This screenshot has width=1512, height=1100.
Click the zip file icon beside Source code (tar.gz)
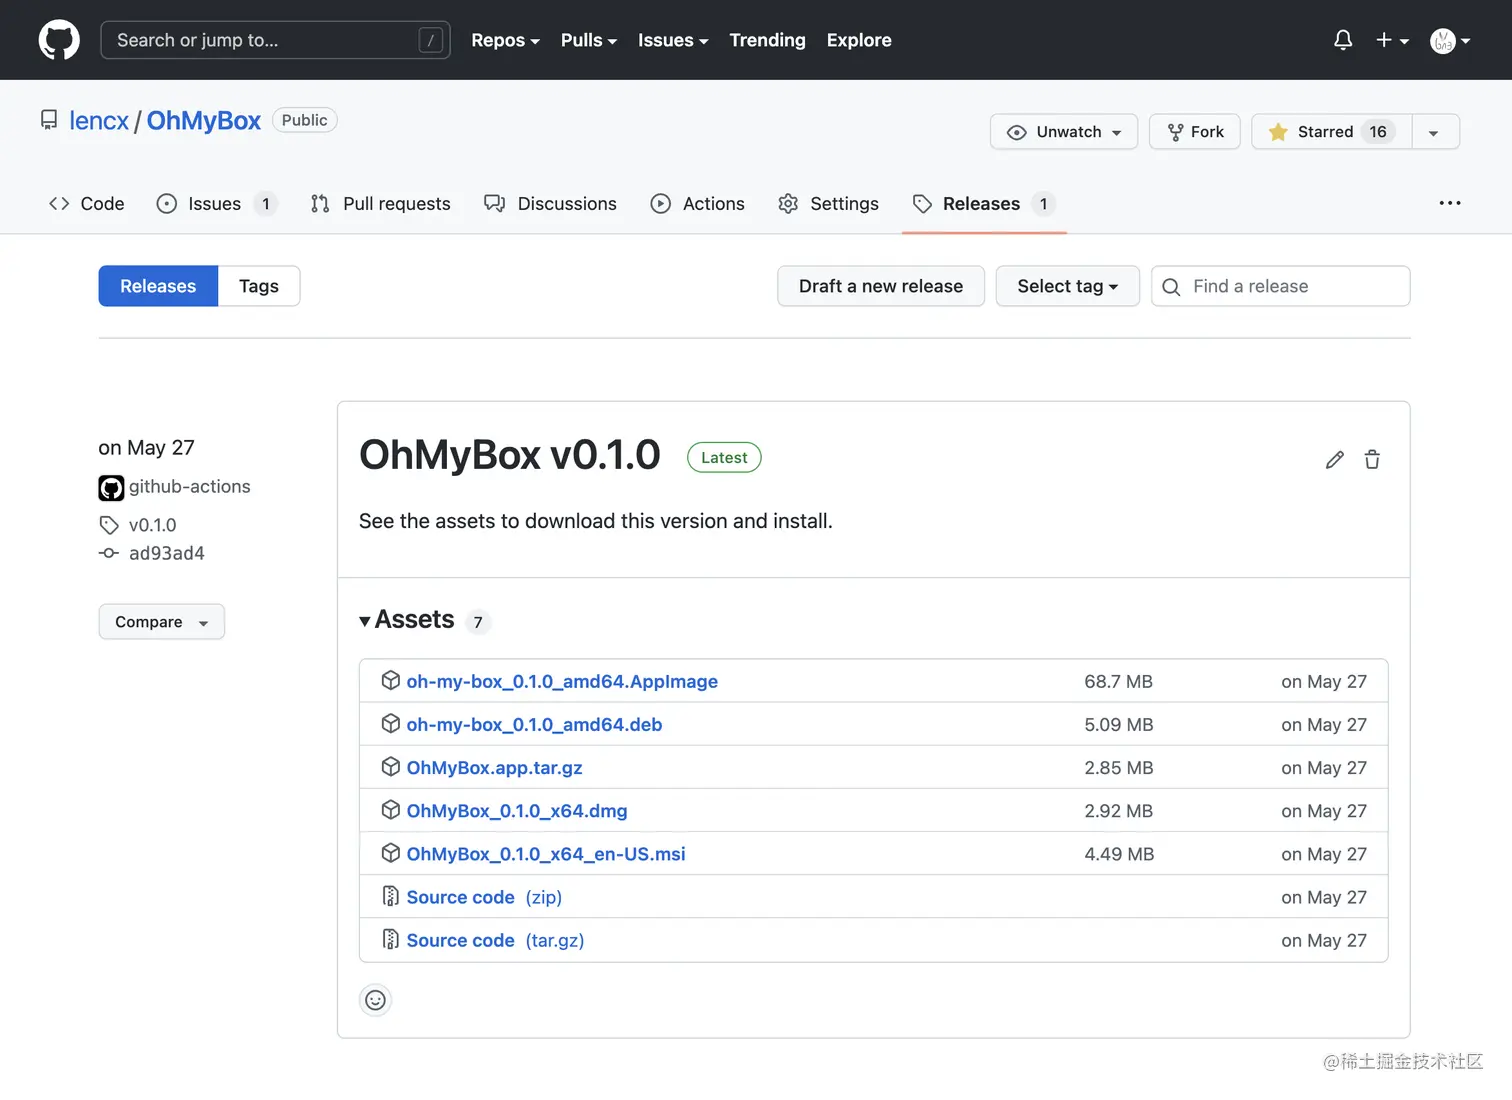point(391,939)
